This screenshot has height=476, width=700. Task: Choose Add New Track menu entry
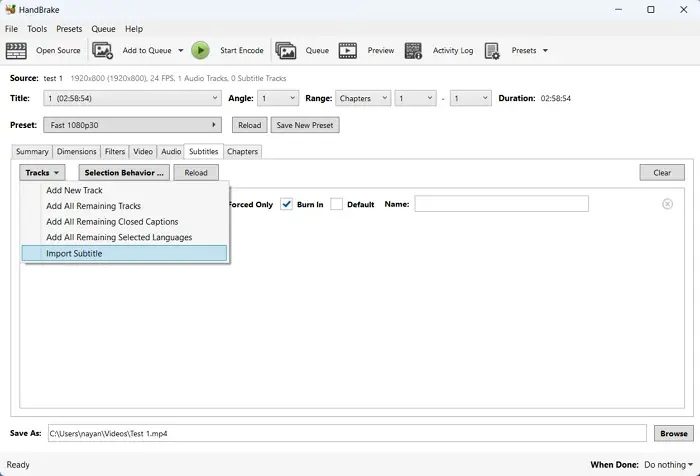[x=124, y=190]
